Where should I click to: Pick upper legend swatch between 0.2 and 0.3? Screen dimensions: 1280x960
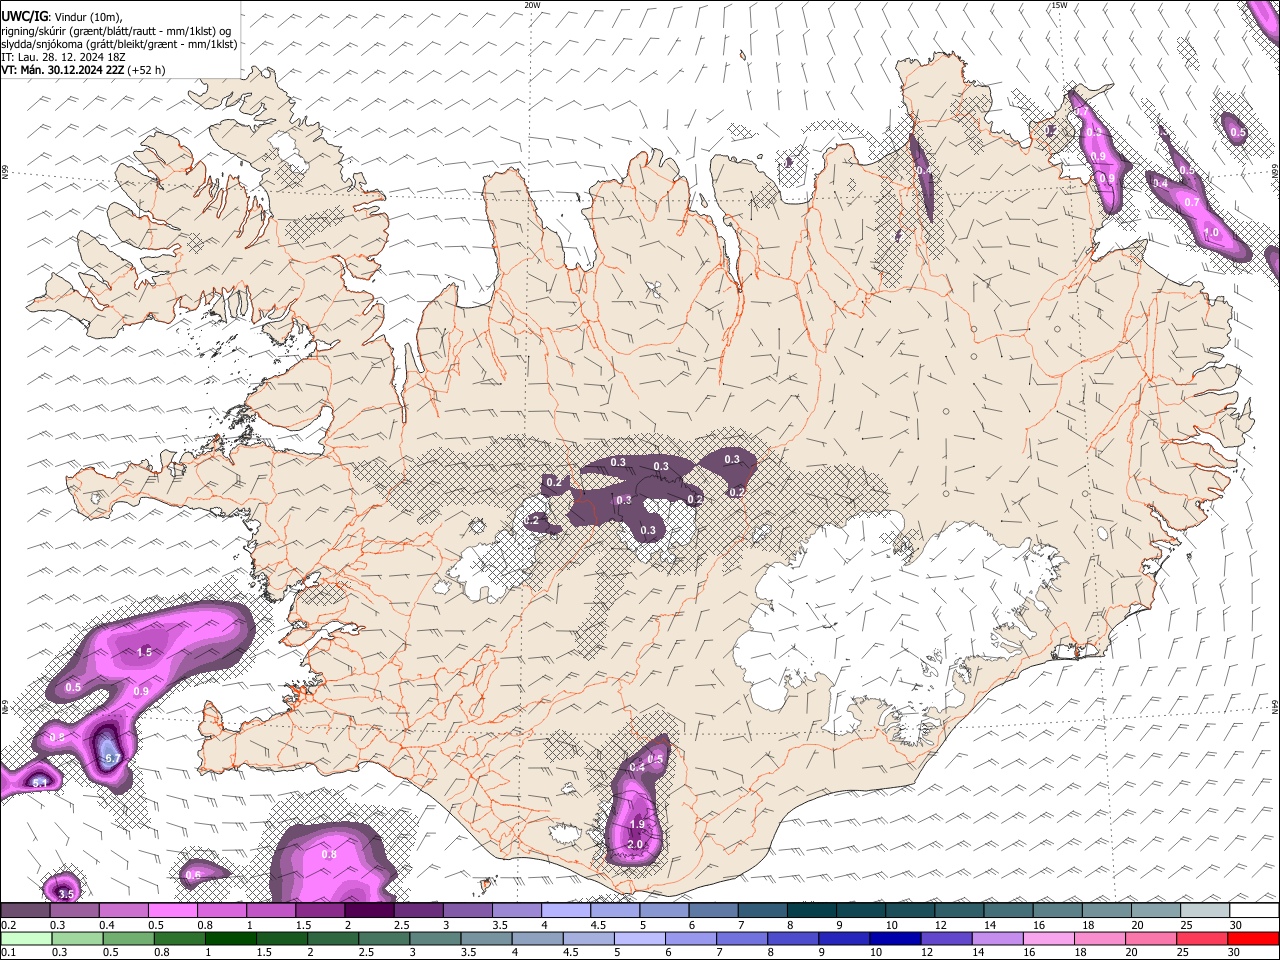(x=25, y=911)
